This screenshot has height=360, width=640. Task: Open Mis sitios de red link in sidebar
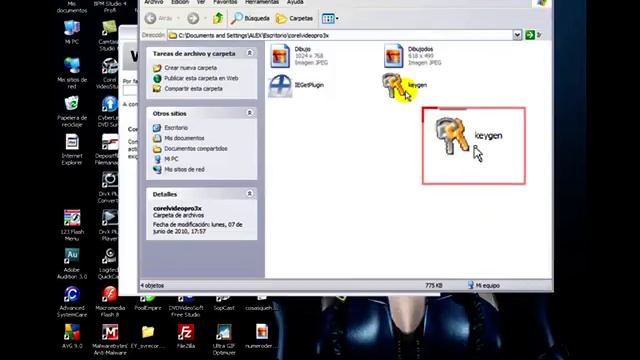[184, 169]
